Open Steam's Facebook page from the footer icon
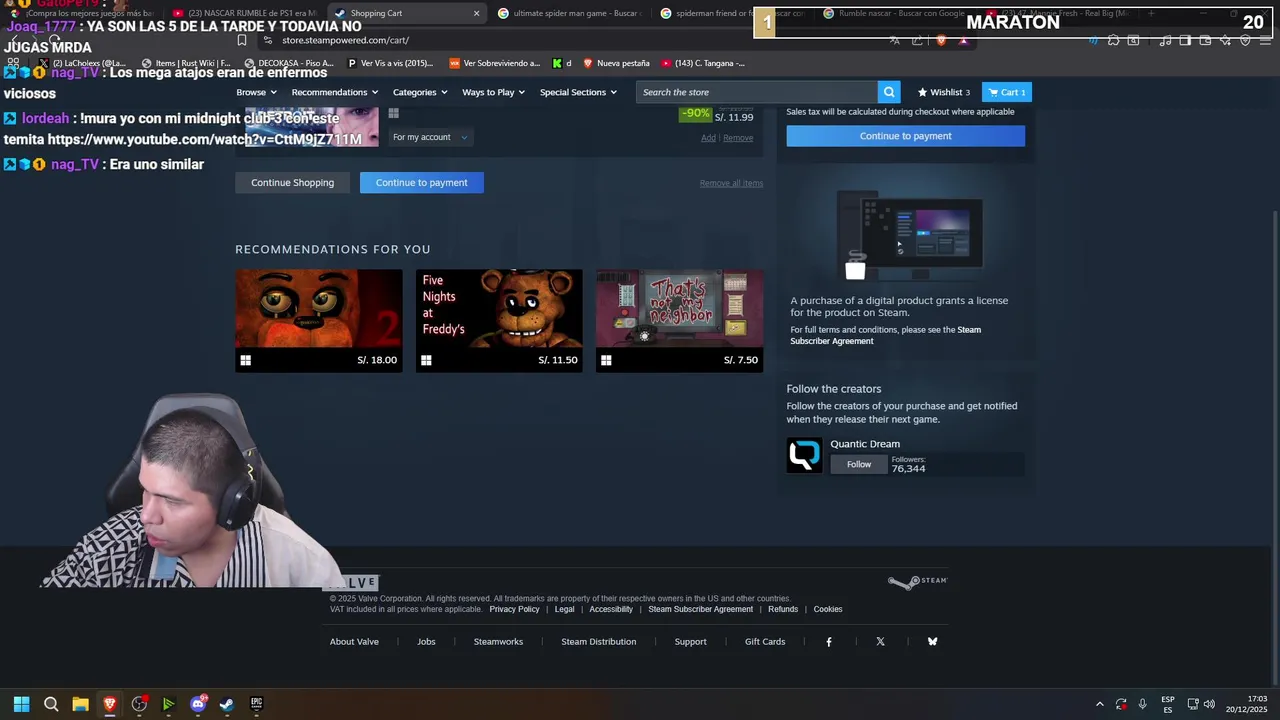This screenshot has height=720, width=1280. (x=829, y=642)
